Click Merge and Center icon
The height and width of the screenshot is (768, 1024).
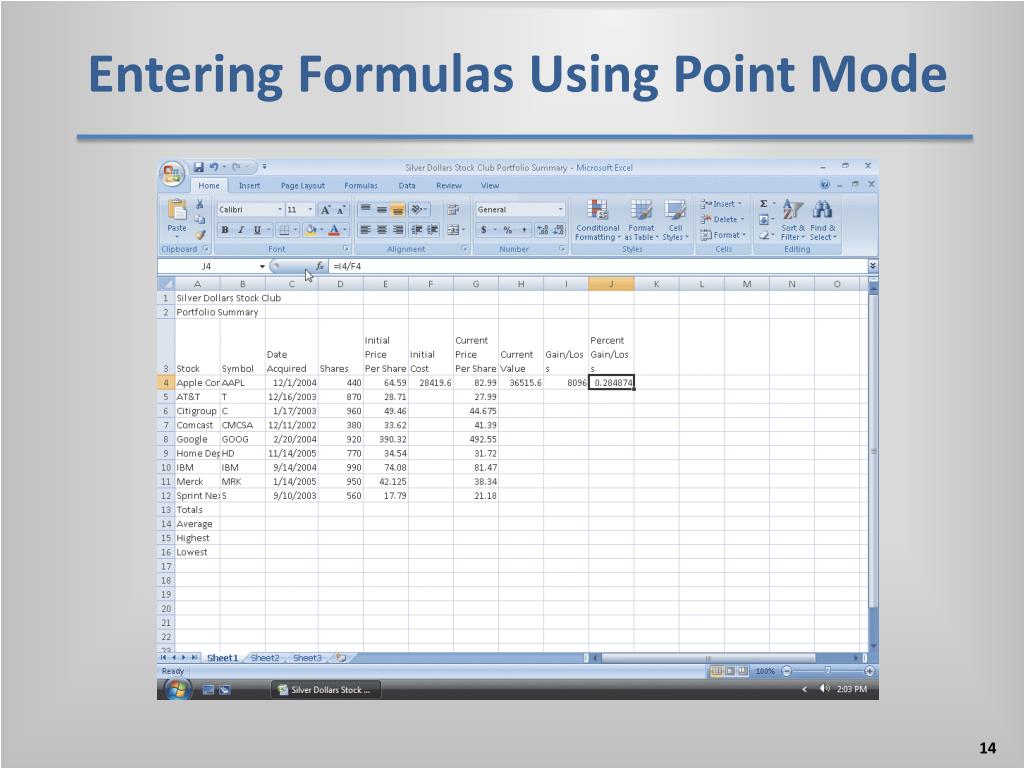click(x=453, y=230)
